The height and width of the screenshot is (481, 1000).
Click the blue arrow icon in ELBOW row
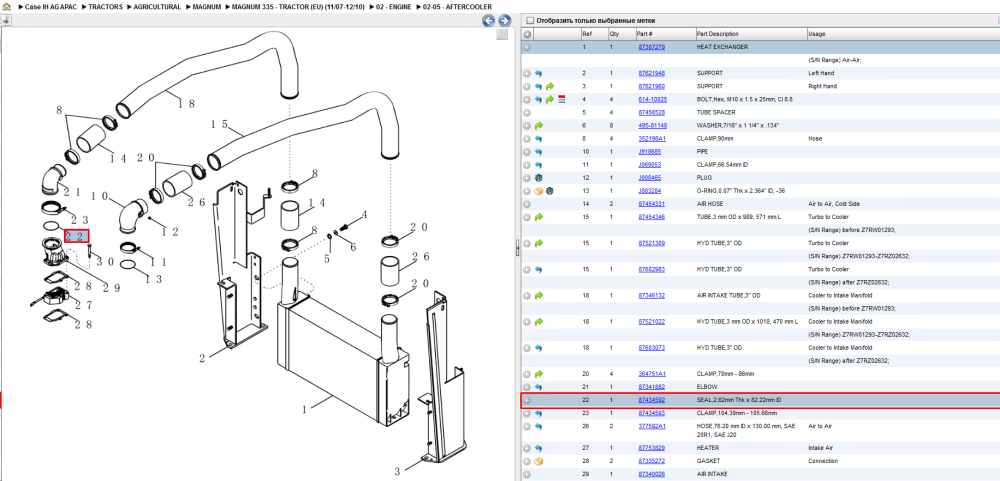538,387
